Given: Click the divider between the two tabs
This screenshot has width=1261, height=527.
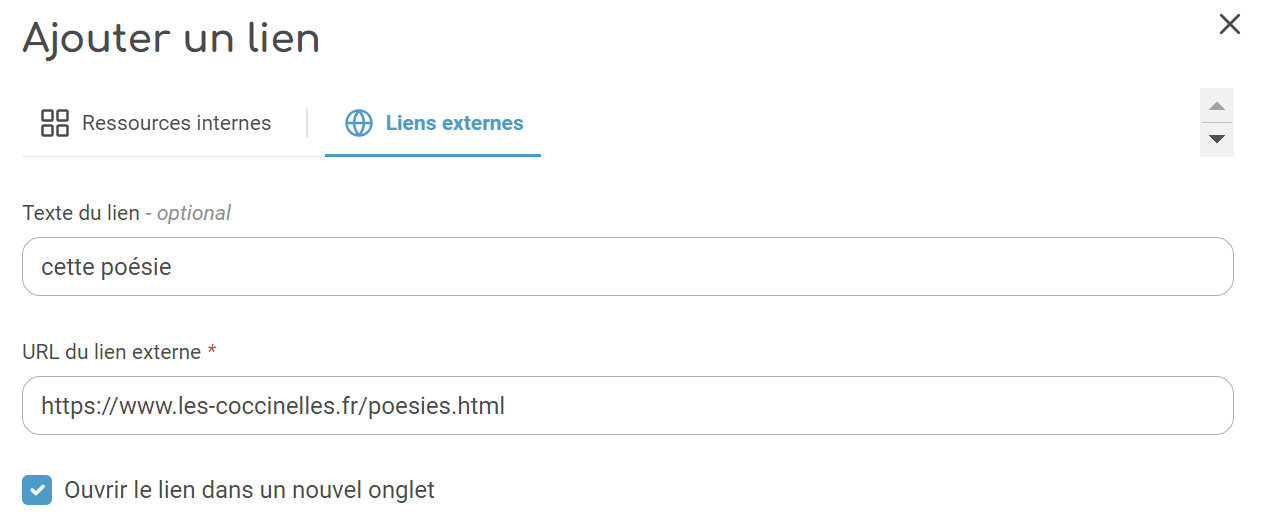Looking at the screenshot, I should (307, 123).
